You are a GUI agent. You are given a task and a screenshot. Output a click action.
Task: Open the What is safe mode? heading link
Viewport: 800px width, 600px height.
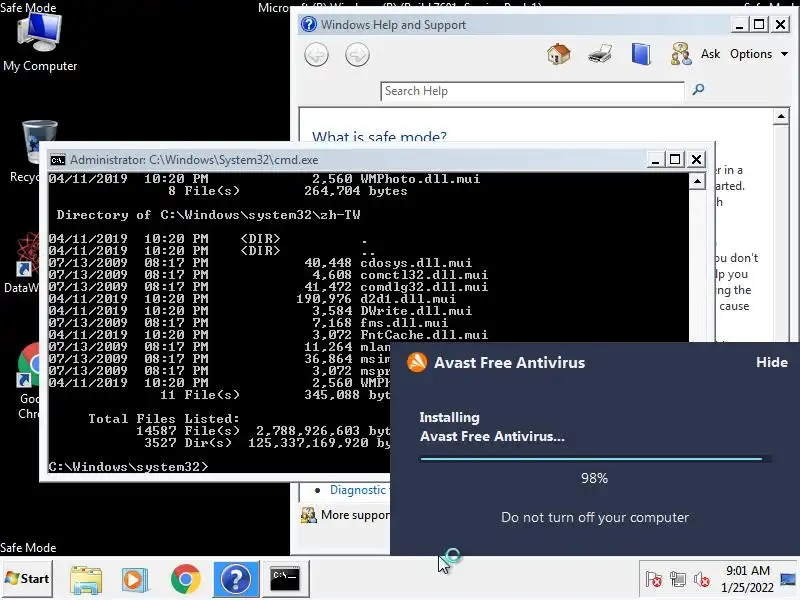point(379,136)
